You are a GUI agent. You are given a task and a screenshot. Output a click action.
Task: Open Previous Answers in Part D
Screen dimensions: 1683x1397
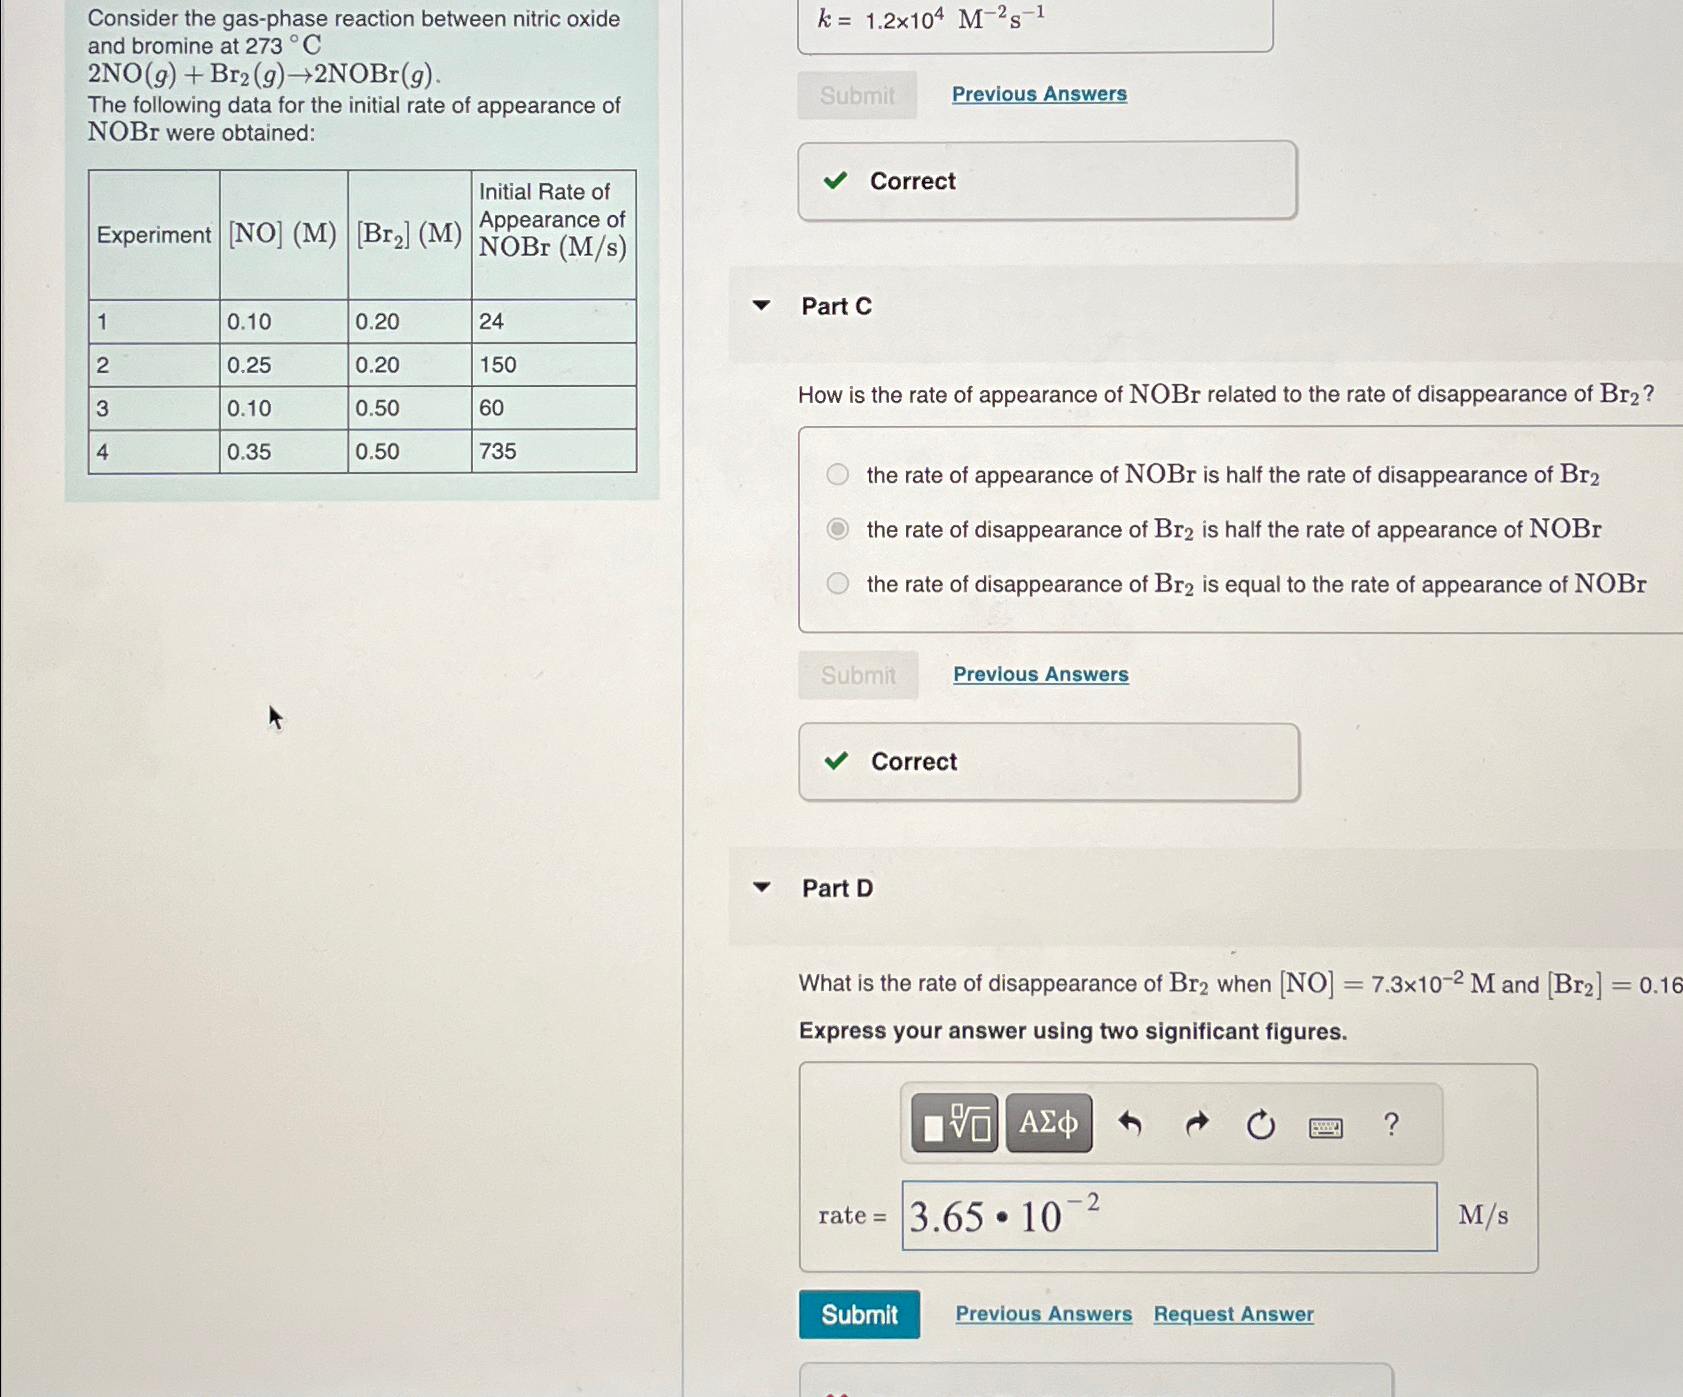click(x=1044, y=1313)
